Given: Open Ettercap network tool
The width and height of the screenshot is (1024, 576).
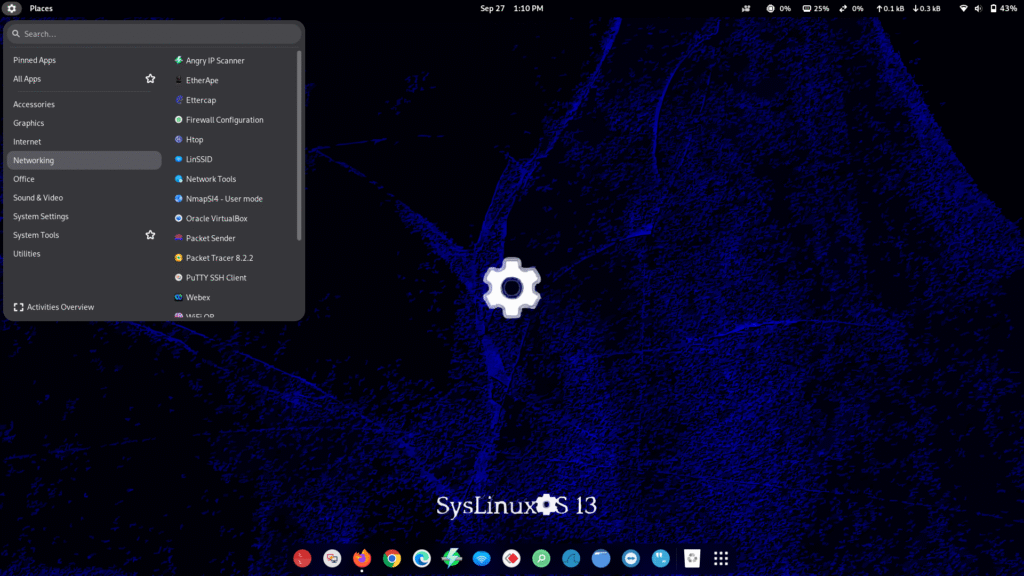Looking at the screenshot, I should tap(200, 100).
